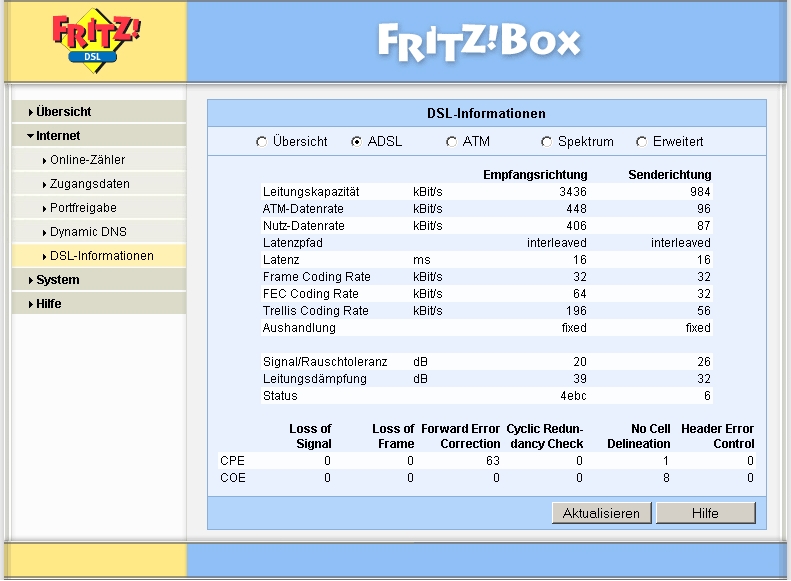Select the Erweitert radio button

pos(641,142)
